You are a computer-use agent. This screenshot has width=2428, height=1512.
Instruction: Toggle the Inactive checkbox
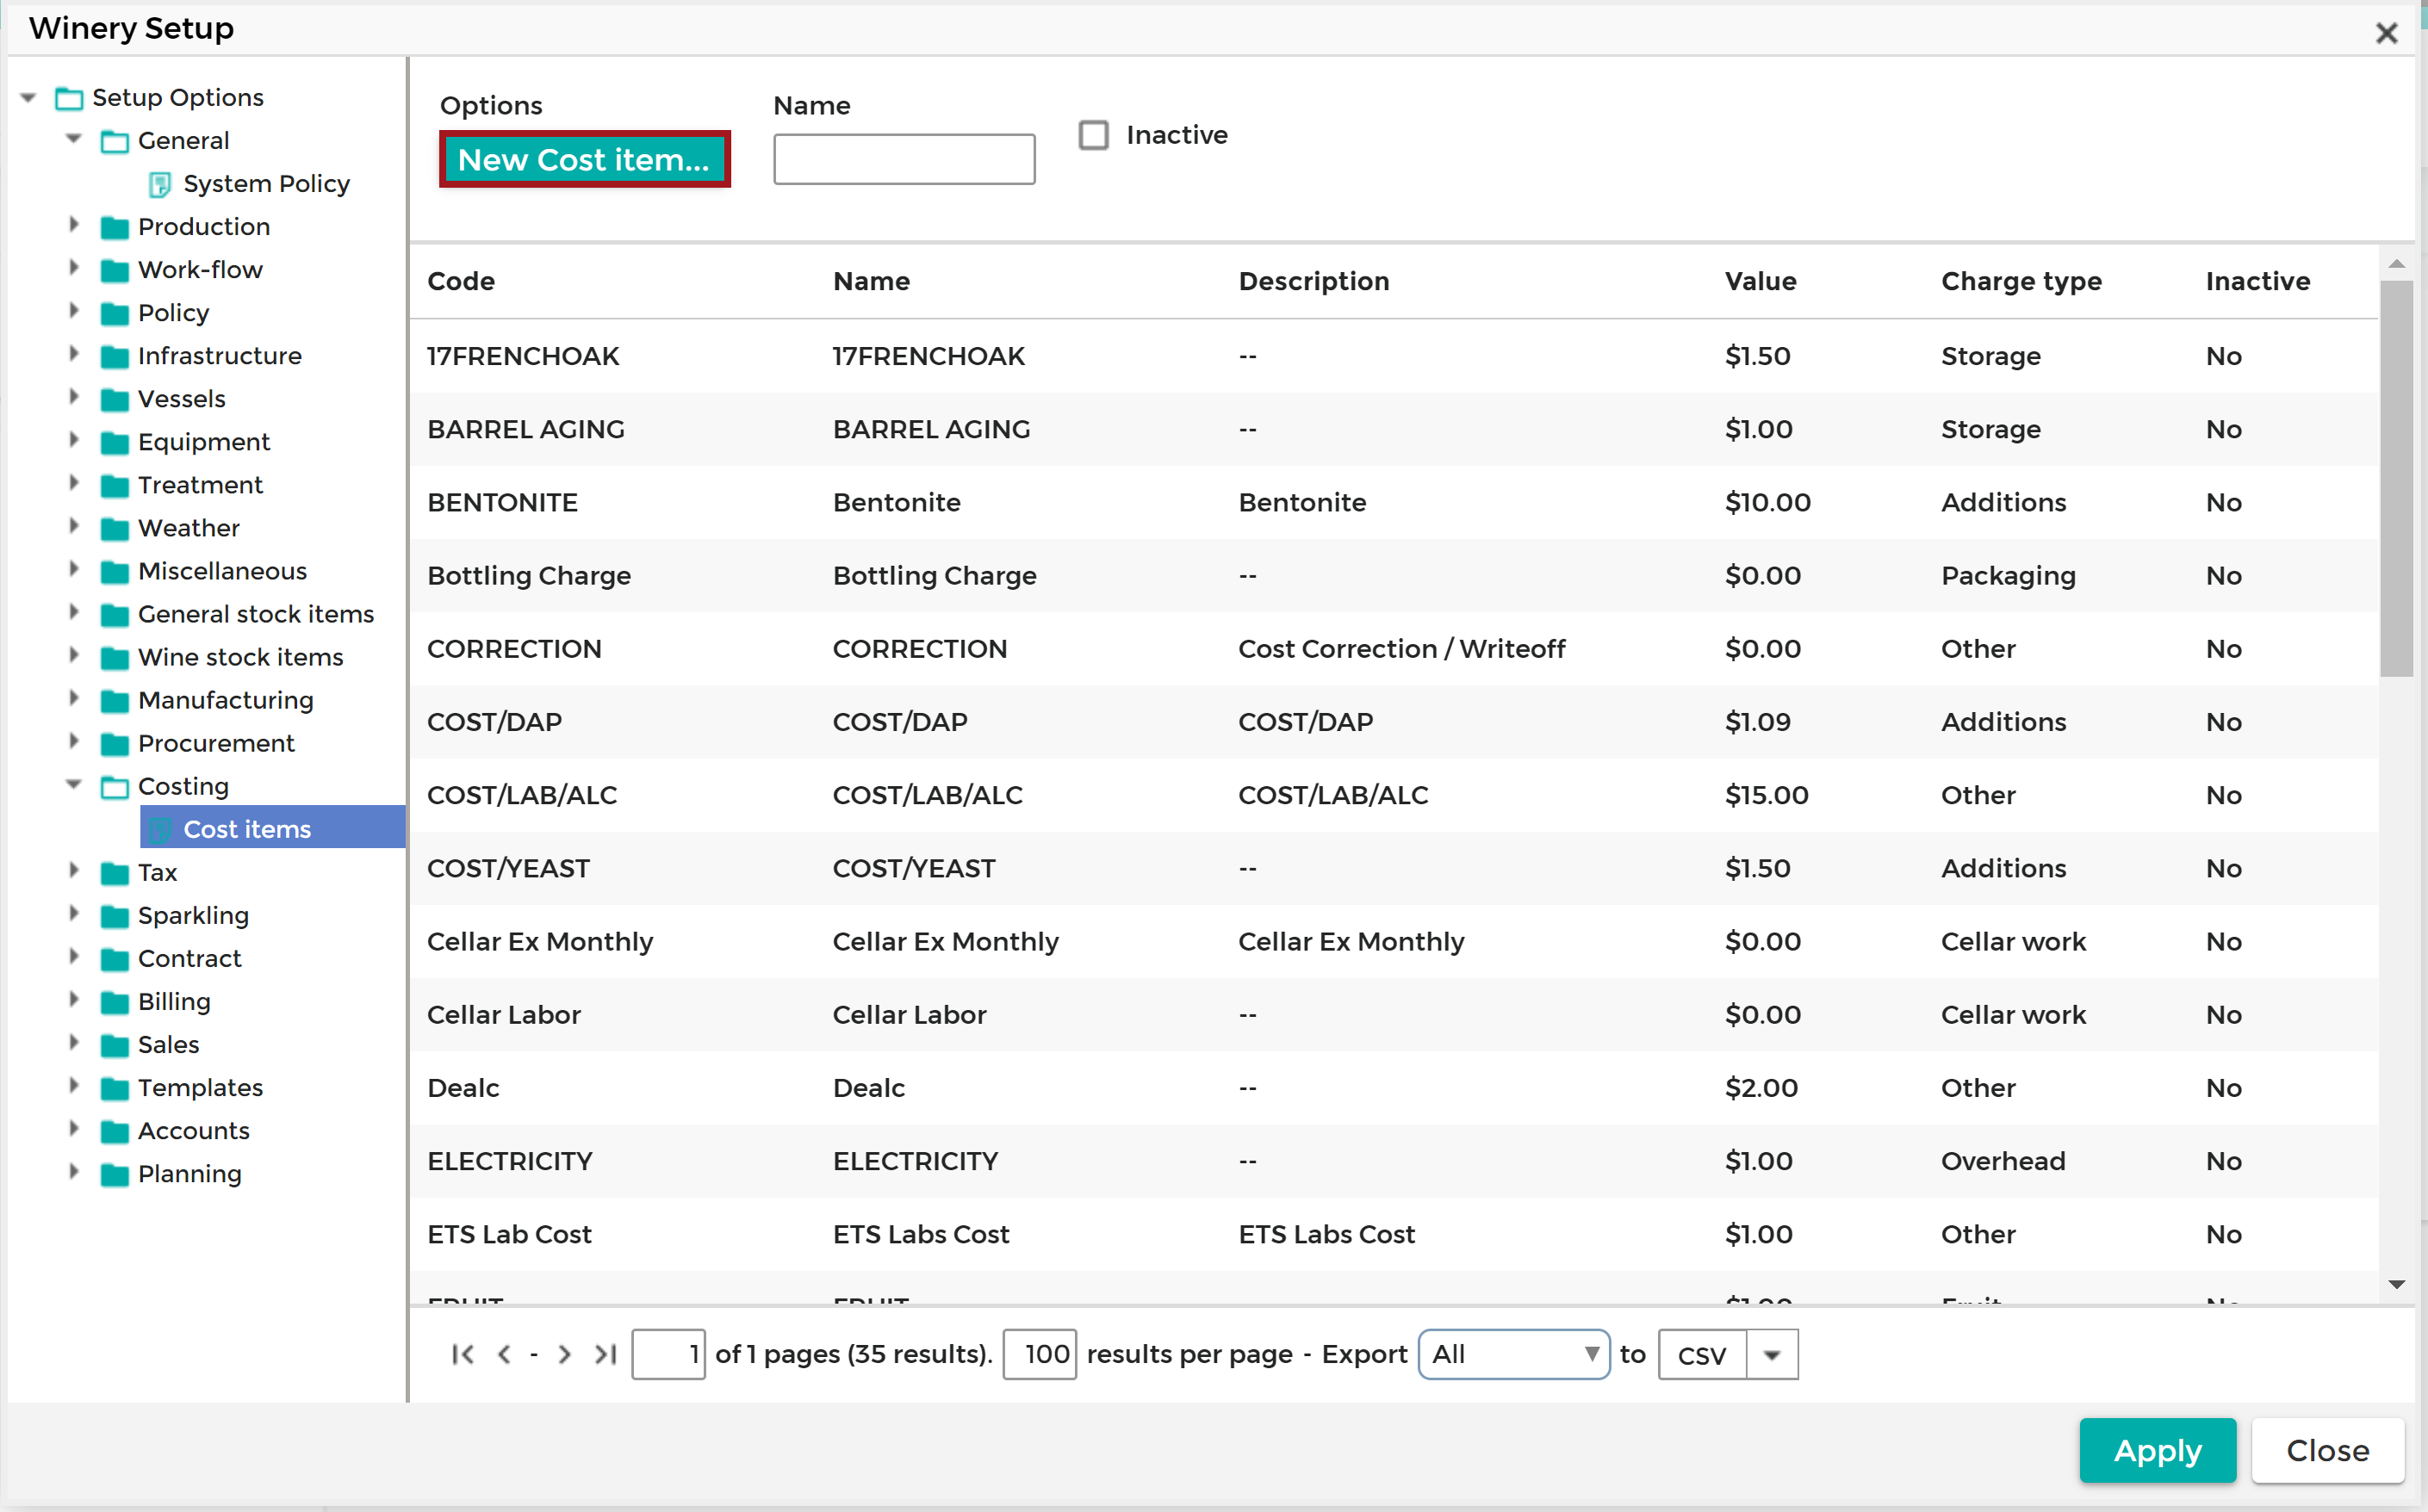pos(1094,135)
